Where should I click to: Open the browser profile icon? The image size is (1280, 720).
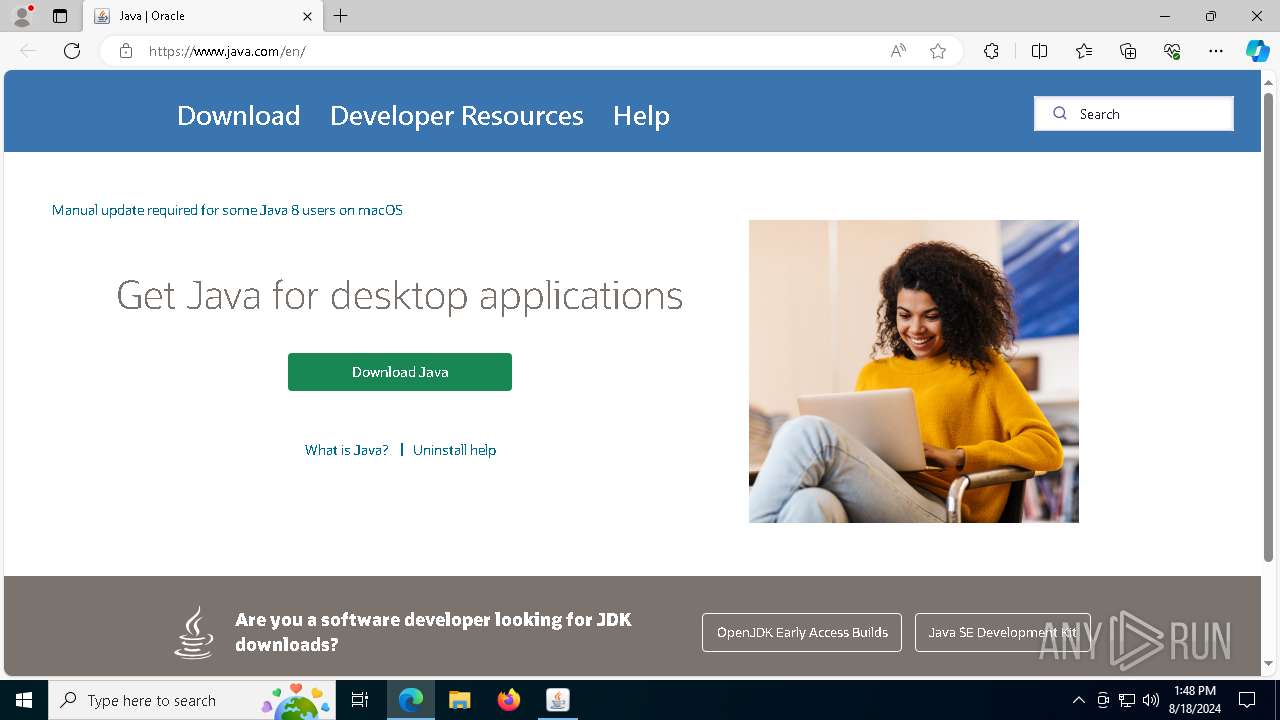[x=21, y=16]
